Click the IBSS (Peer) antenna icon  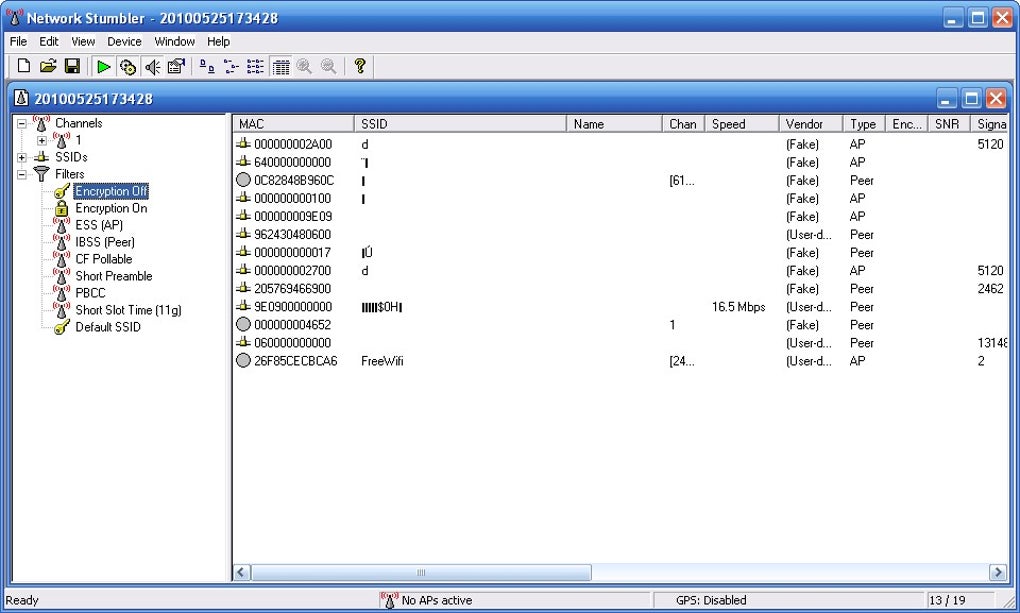(x=61, y=242)
